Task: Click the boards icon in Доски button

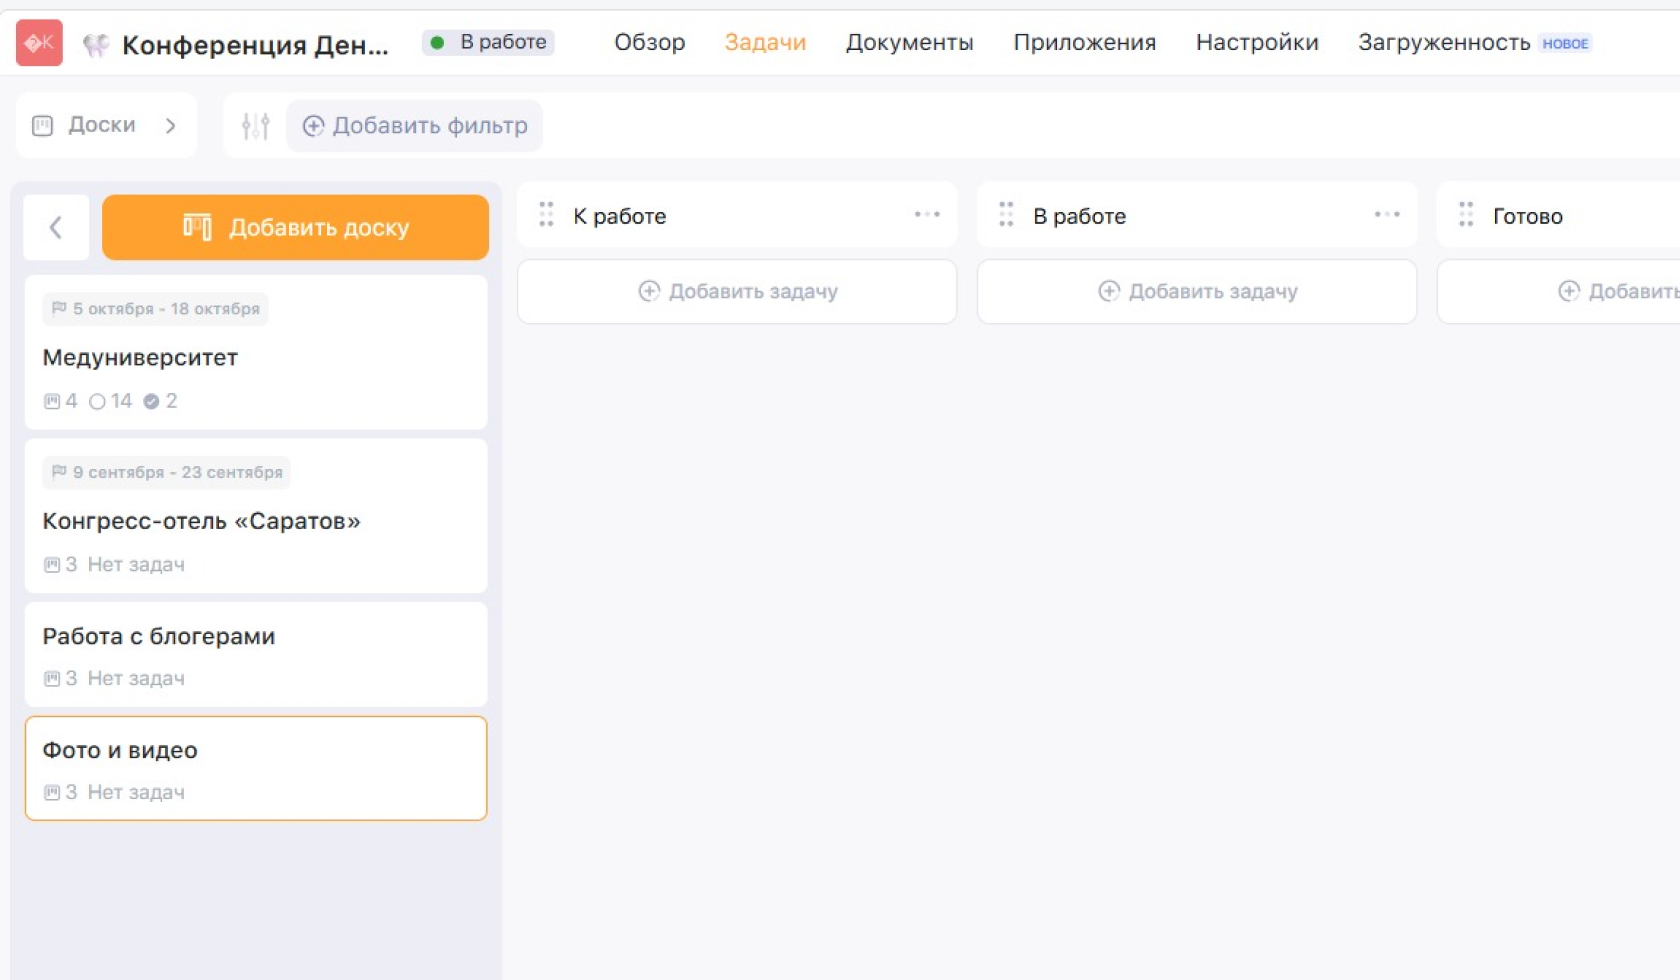Action: (42, 125)
